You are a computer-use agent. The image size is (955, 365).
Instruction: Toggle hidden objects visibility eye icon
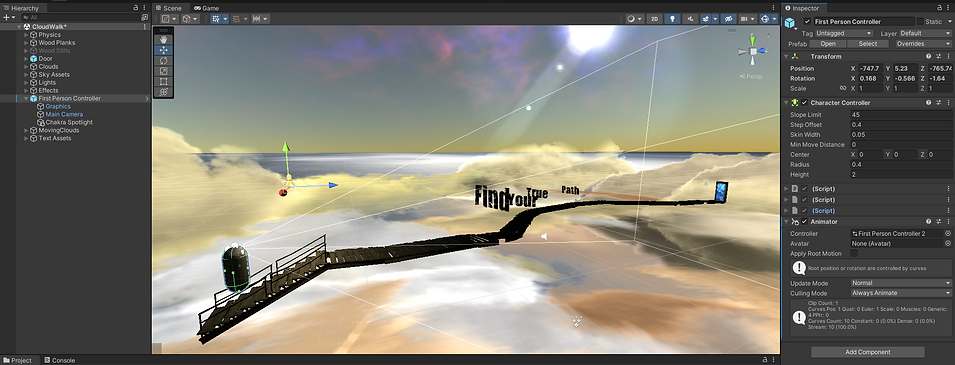[x=728, y=19]
